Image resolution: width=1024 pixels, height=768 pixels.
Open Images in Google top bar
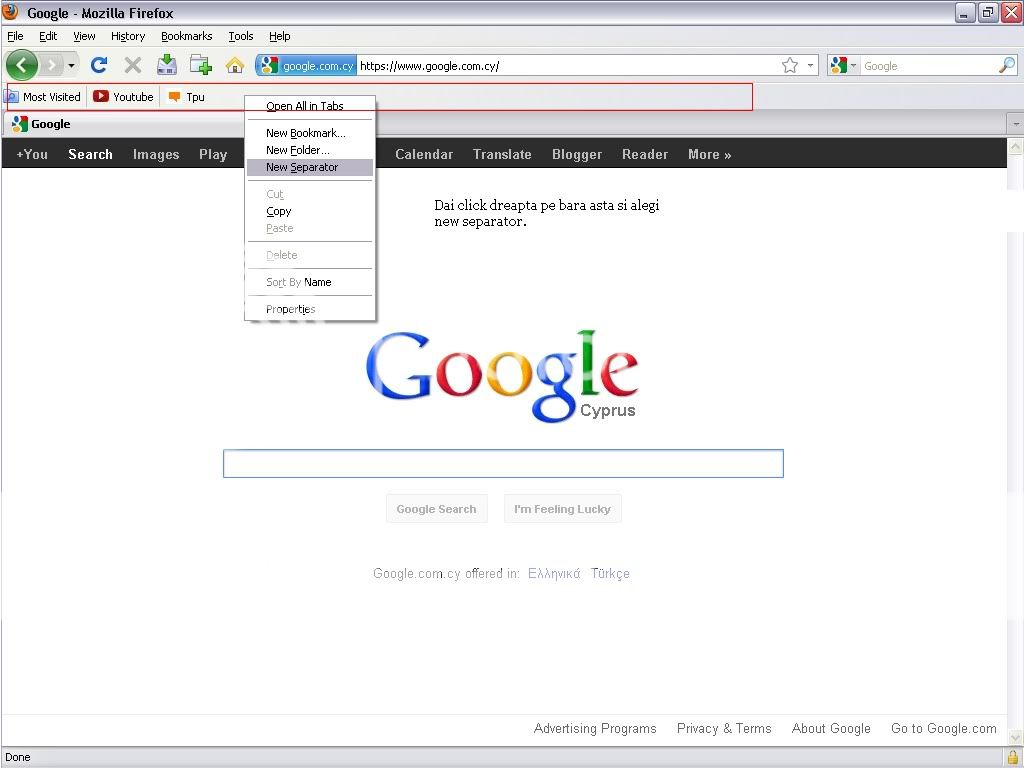(x=156, y=154)
